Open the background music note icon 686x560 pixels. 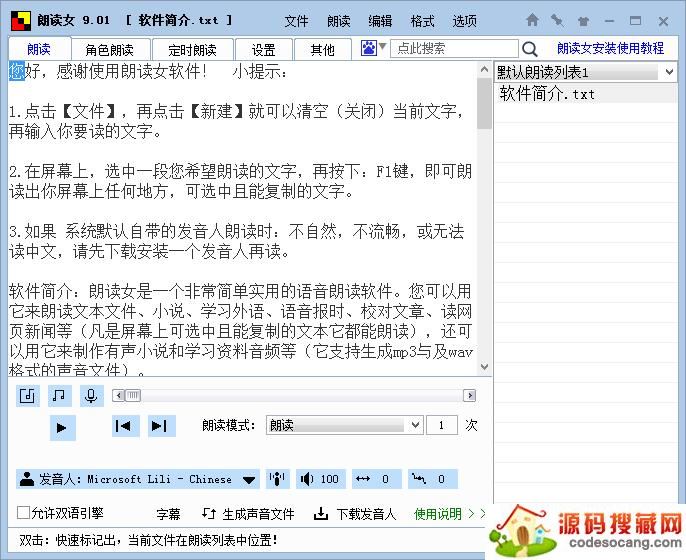coord(59,396)
